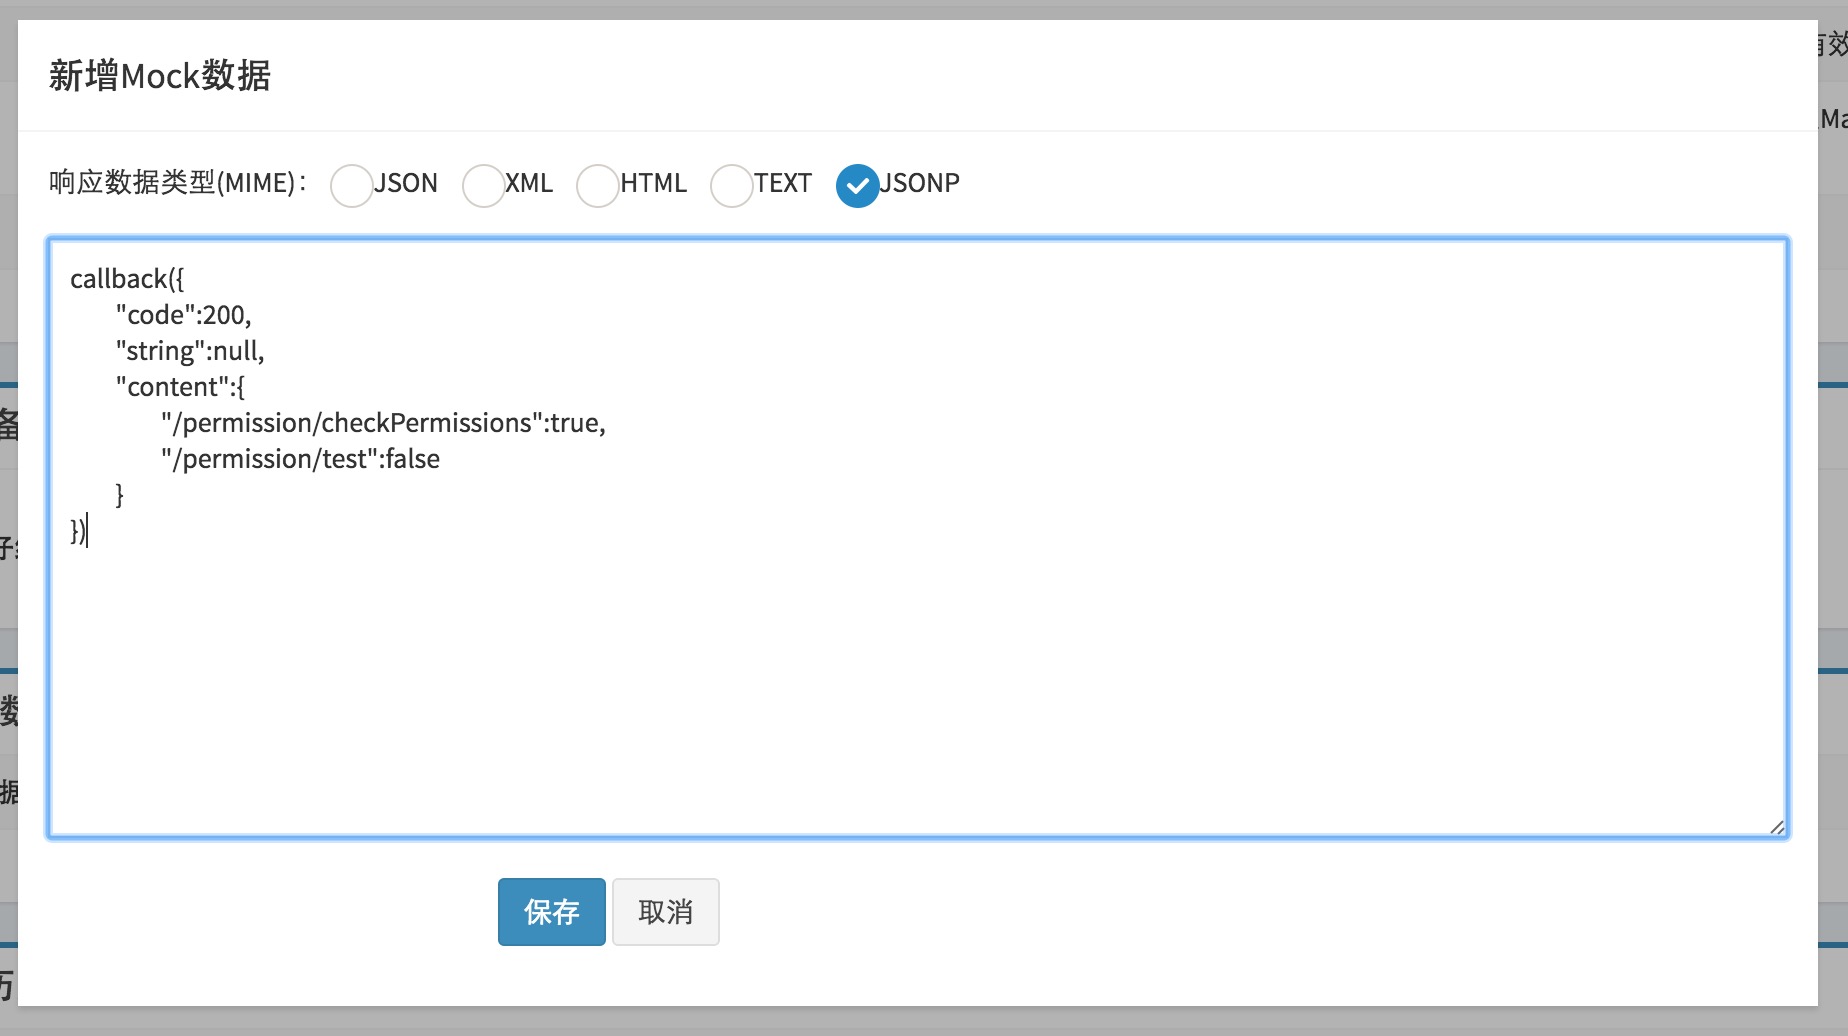1848x1036 pixels.
Task: Click the callback({ first line
Action: click(x=127, y=279)
